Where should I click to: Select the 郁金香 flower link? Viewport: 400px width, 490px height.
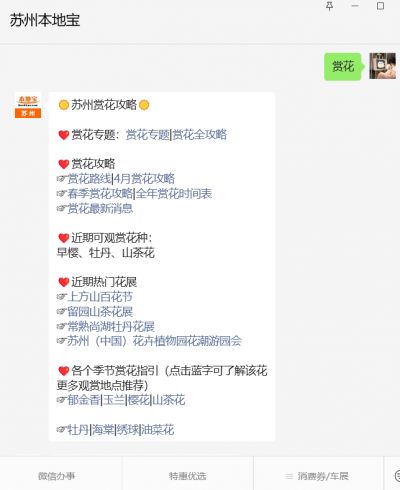(x=84, y=400)
